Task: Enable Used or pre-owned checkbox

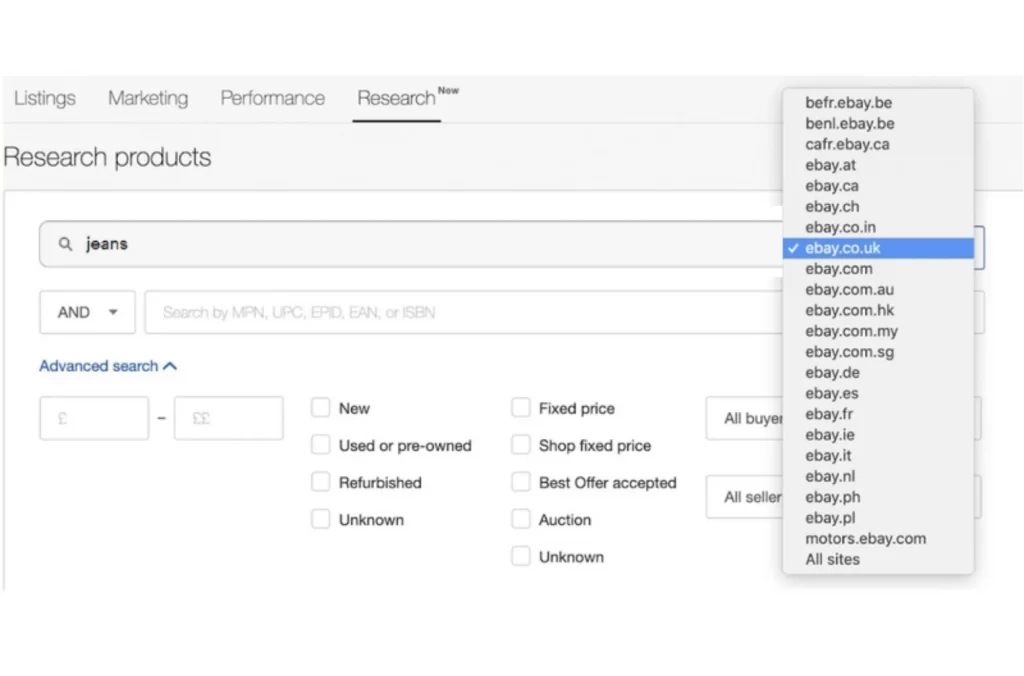Action: click(321, 445)
